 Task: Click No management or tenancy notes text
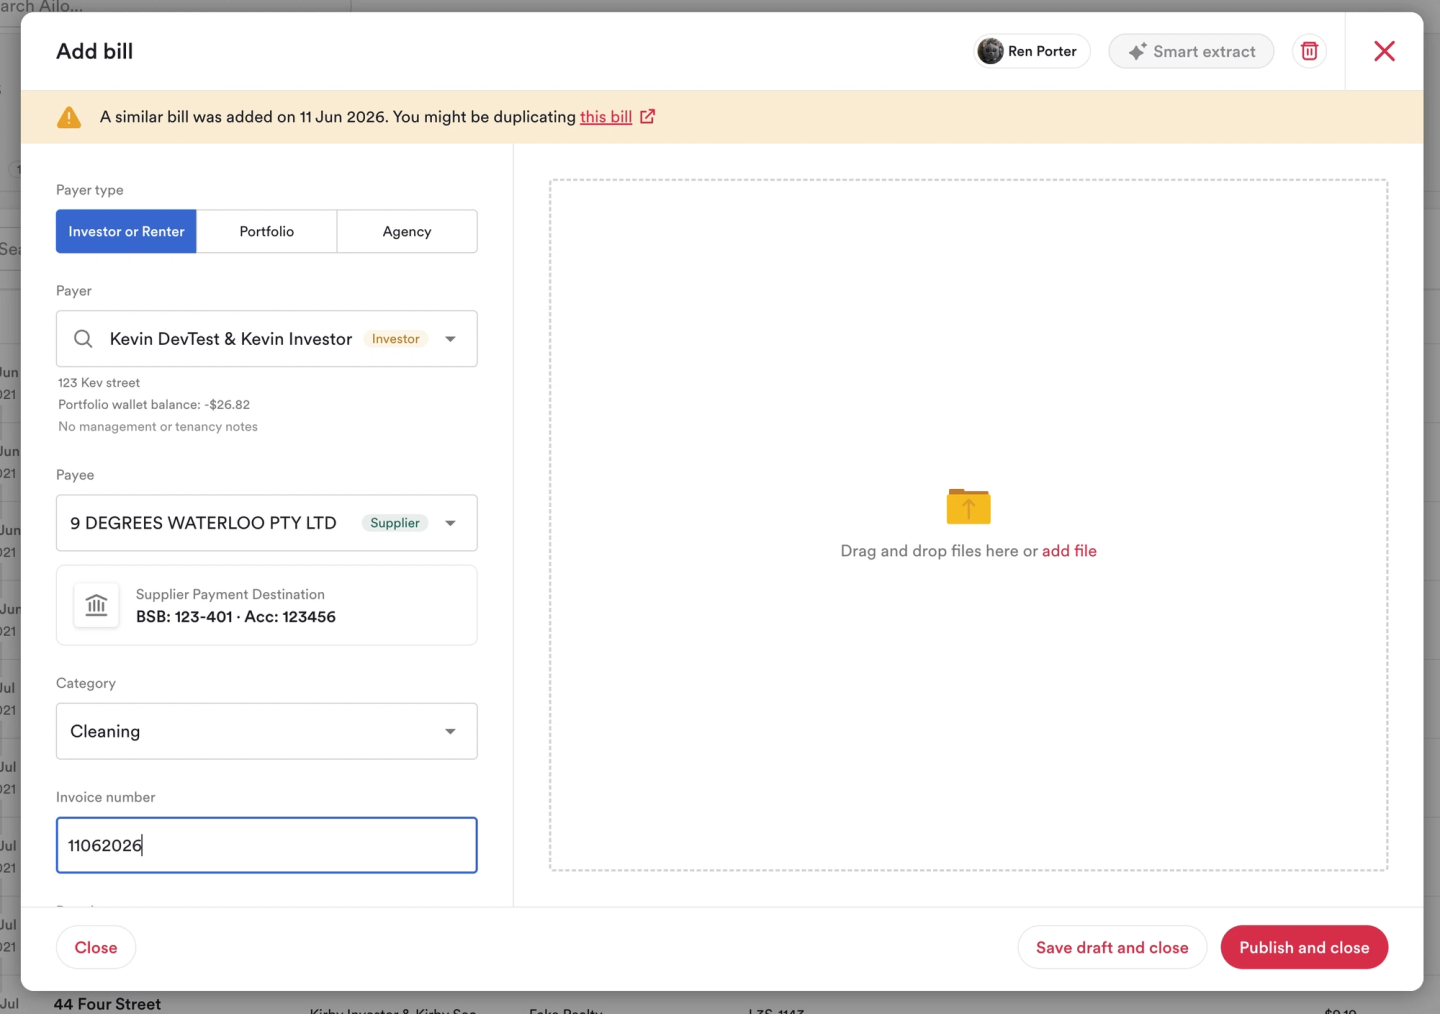(x=158, y=427)
